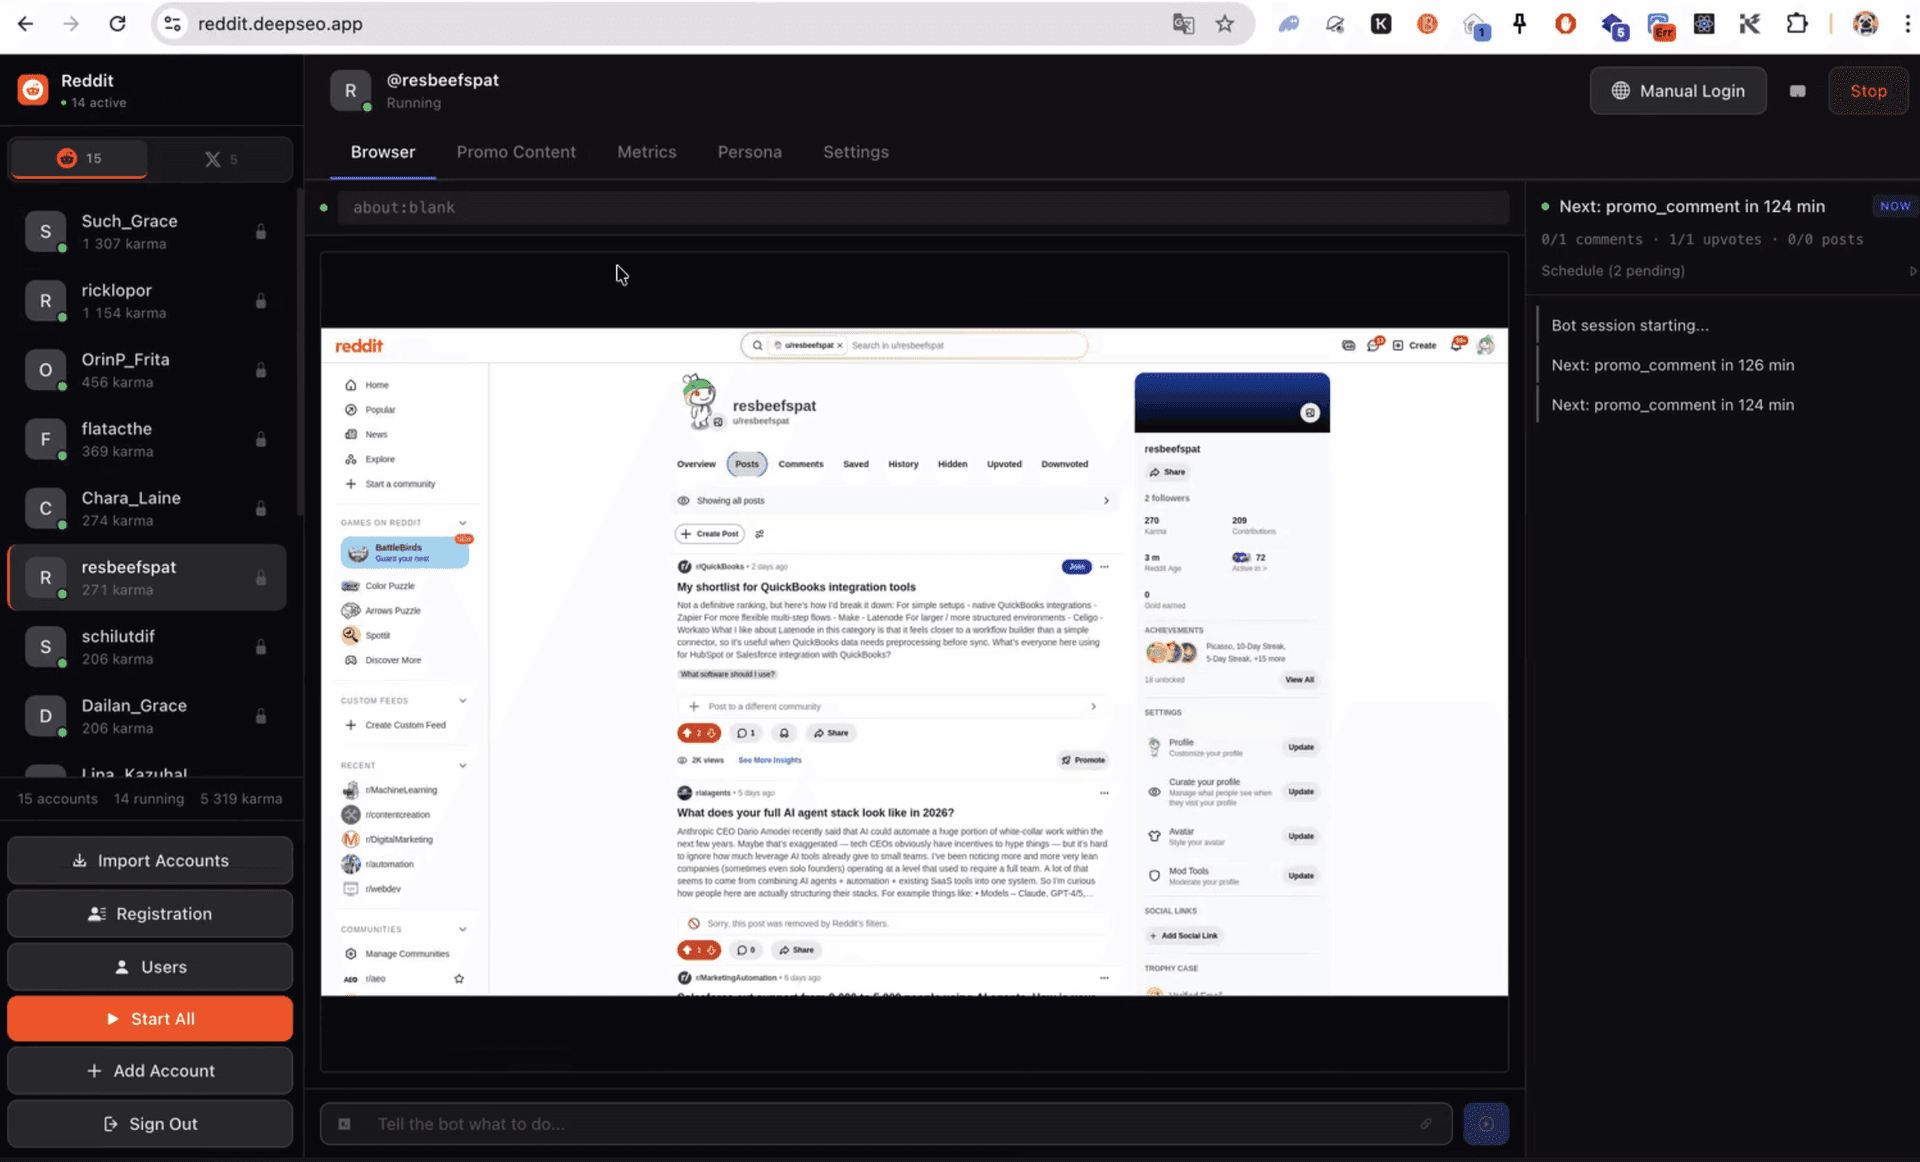
Task: Click the paperclip attachment icon in the command bar
Action: point(1426,1123)
